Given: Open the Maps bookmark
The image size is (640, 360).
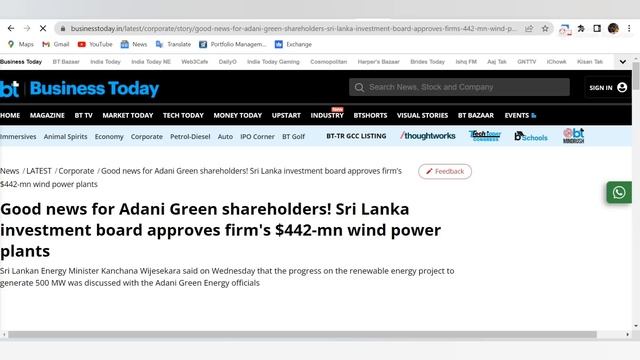Looking at the screenshot, I should [x=21, y=44].
